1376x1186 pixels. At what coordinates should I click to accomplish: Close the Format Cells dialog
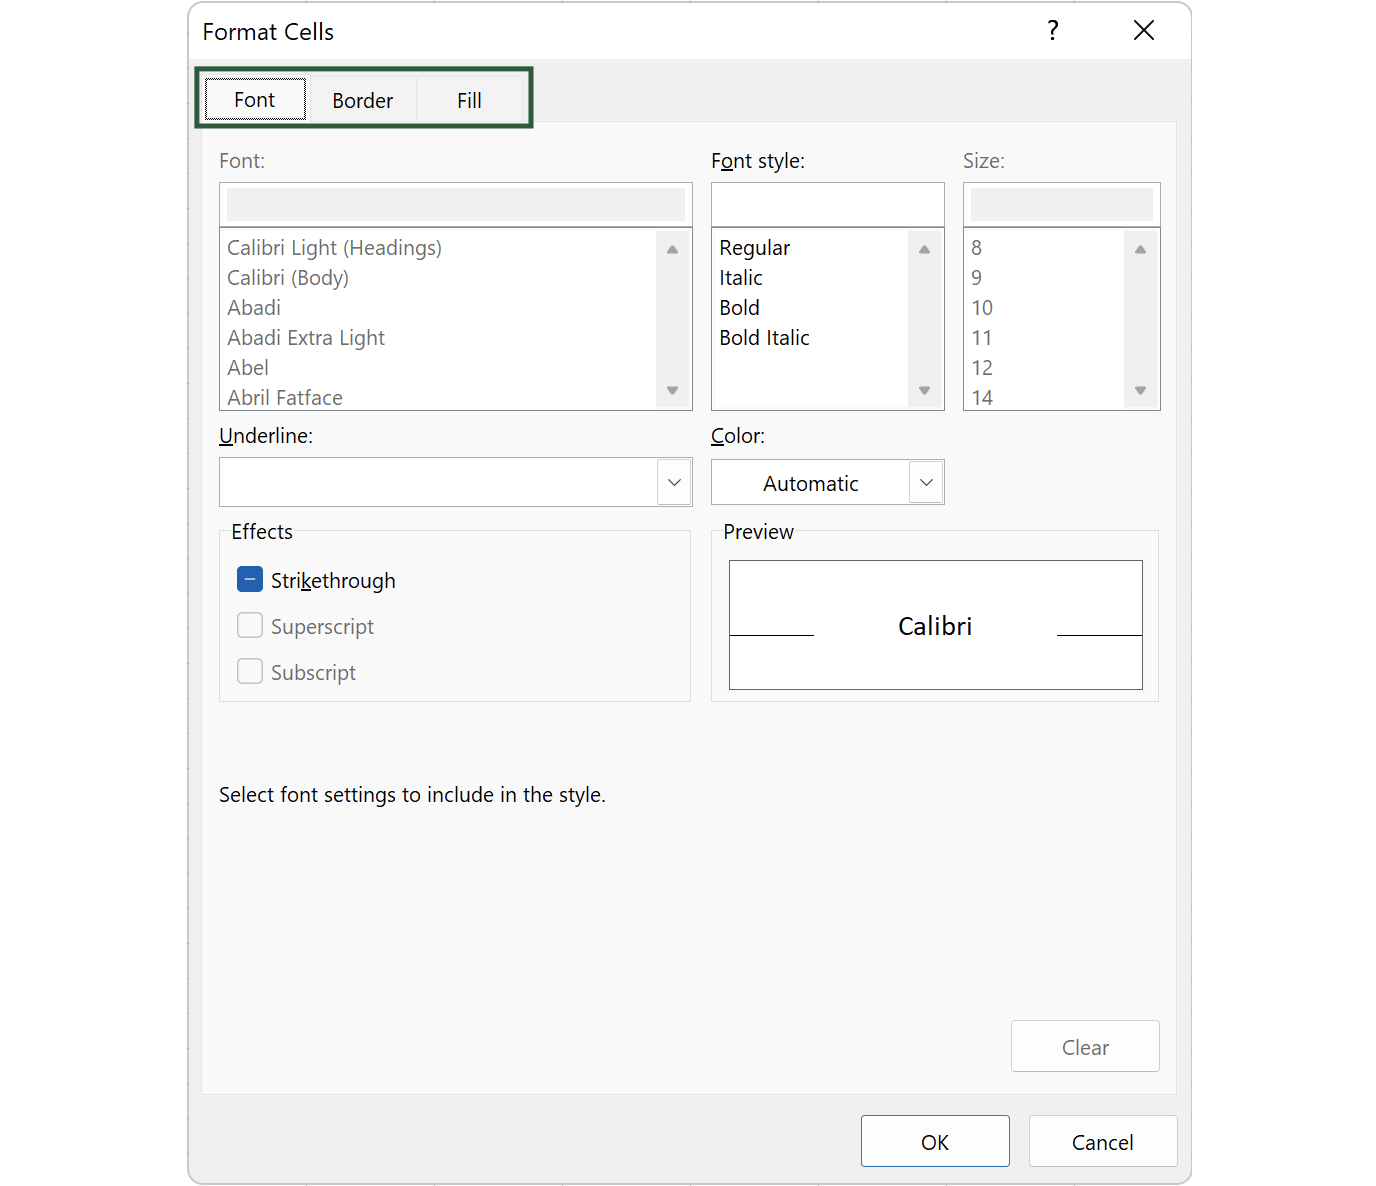pyautogui.click(x=1144, y=31)
